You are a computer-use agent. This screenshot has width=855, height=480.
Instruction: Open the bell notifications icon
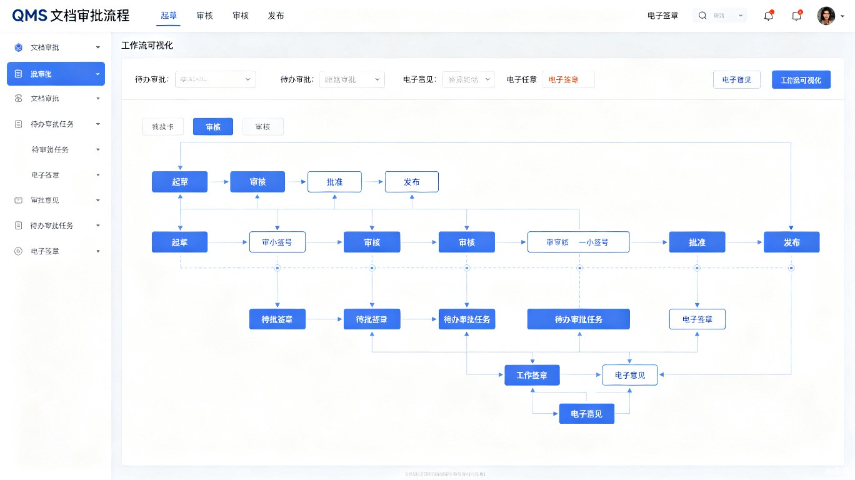point(768,16)
